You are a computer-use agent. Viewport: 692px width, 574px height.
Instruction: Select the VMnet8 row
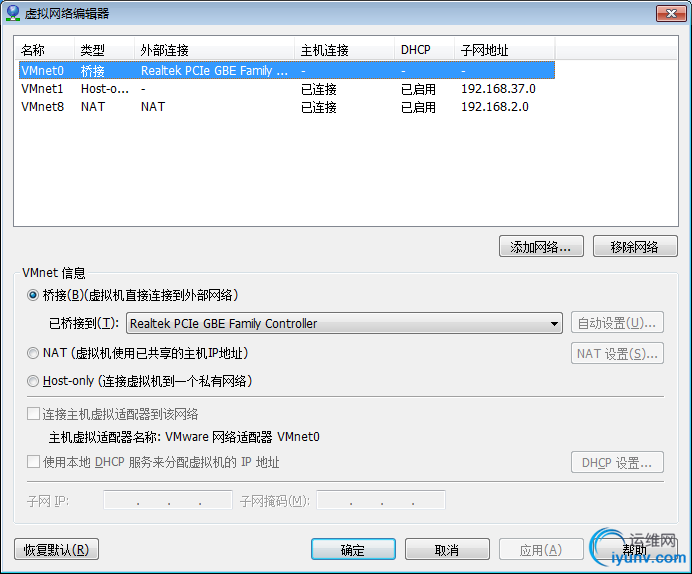(287, 107)
